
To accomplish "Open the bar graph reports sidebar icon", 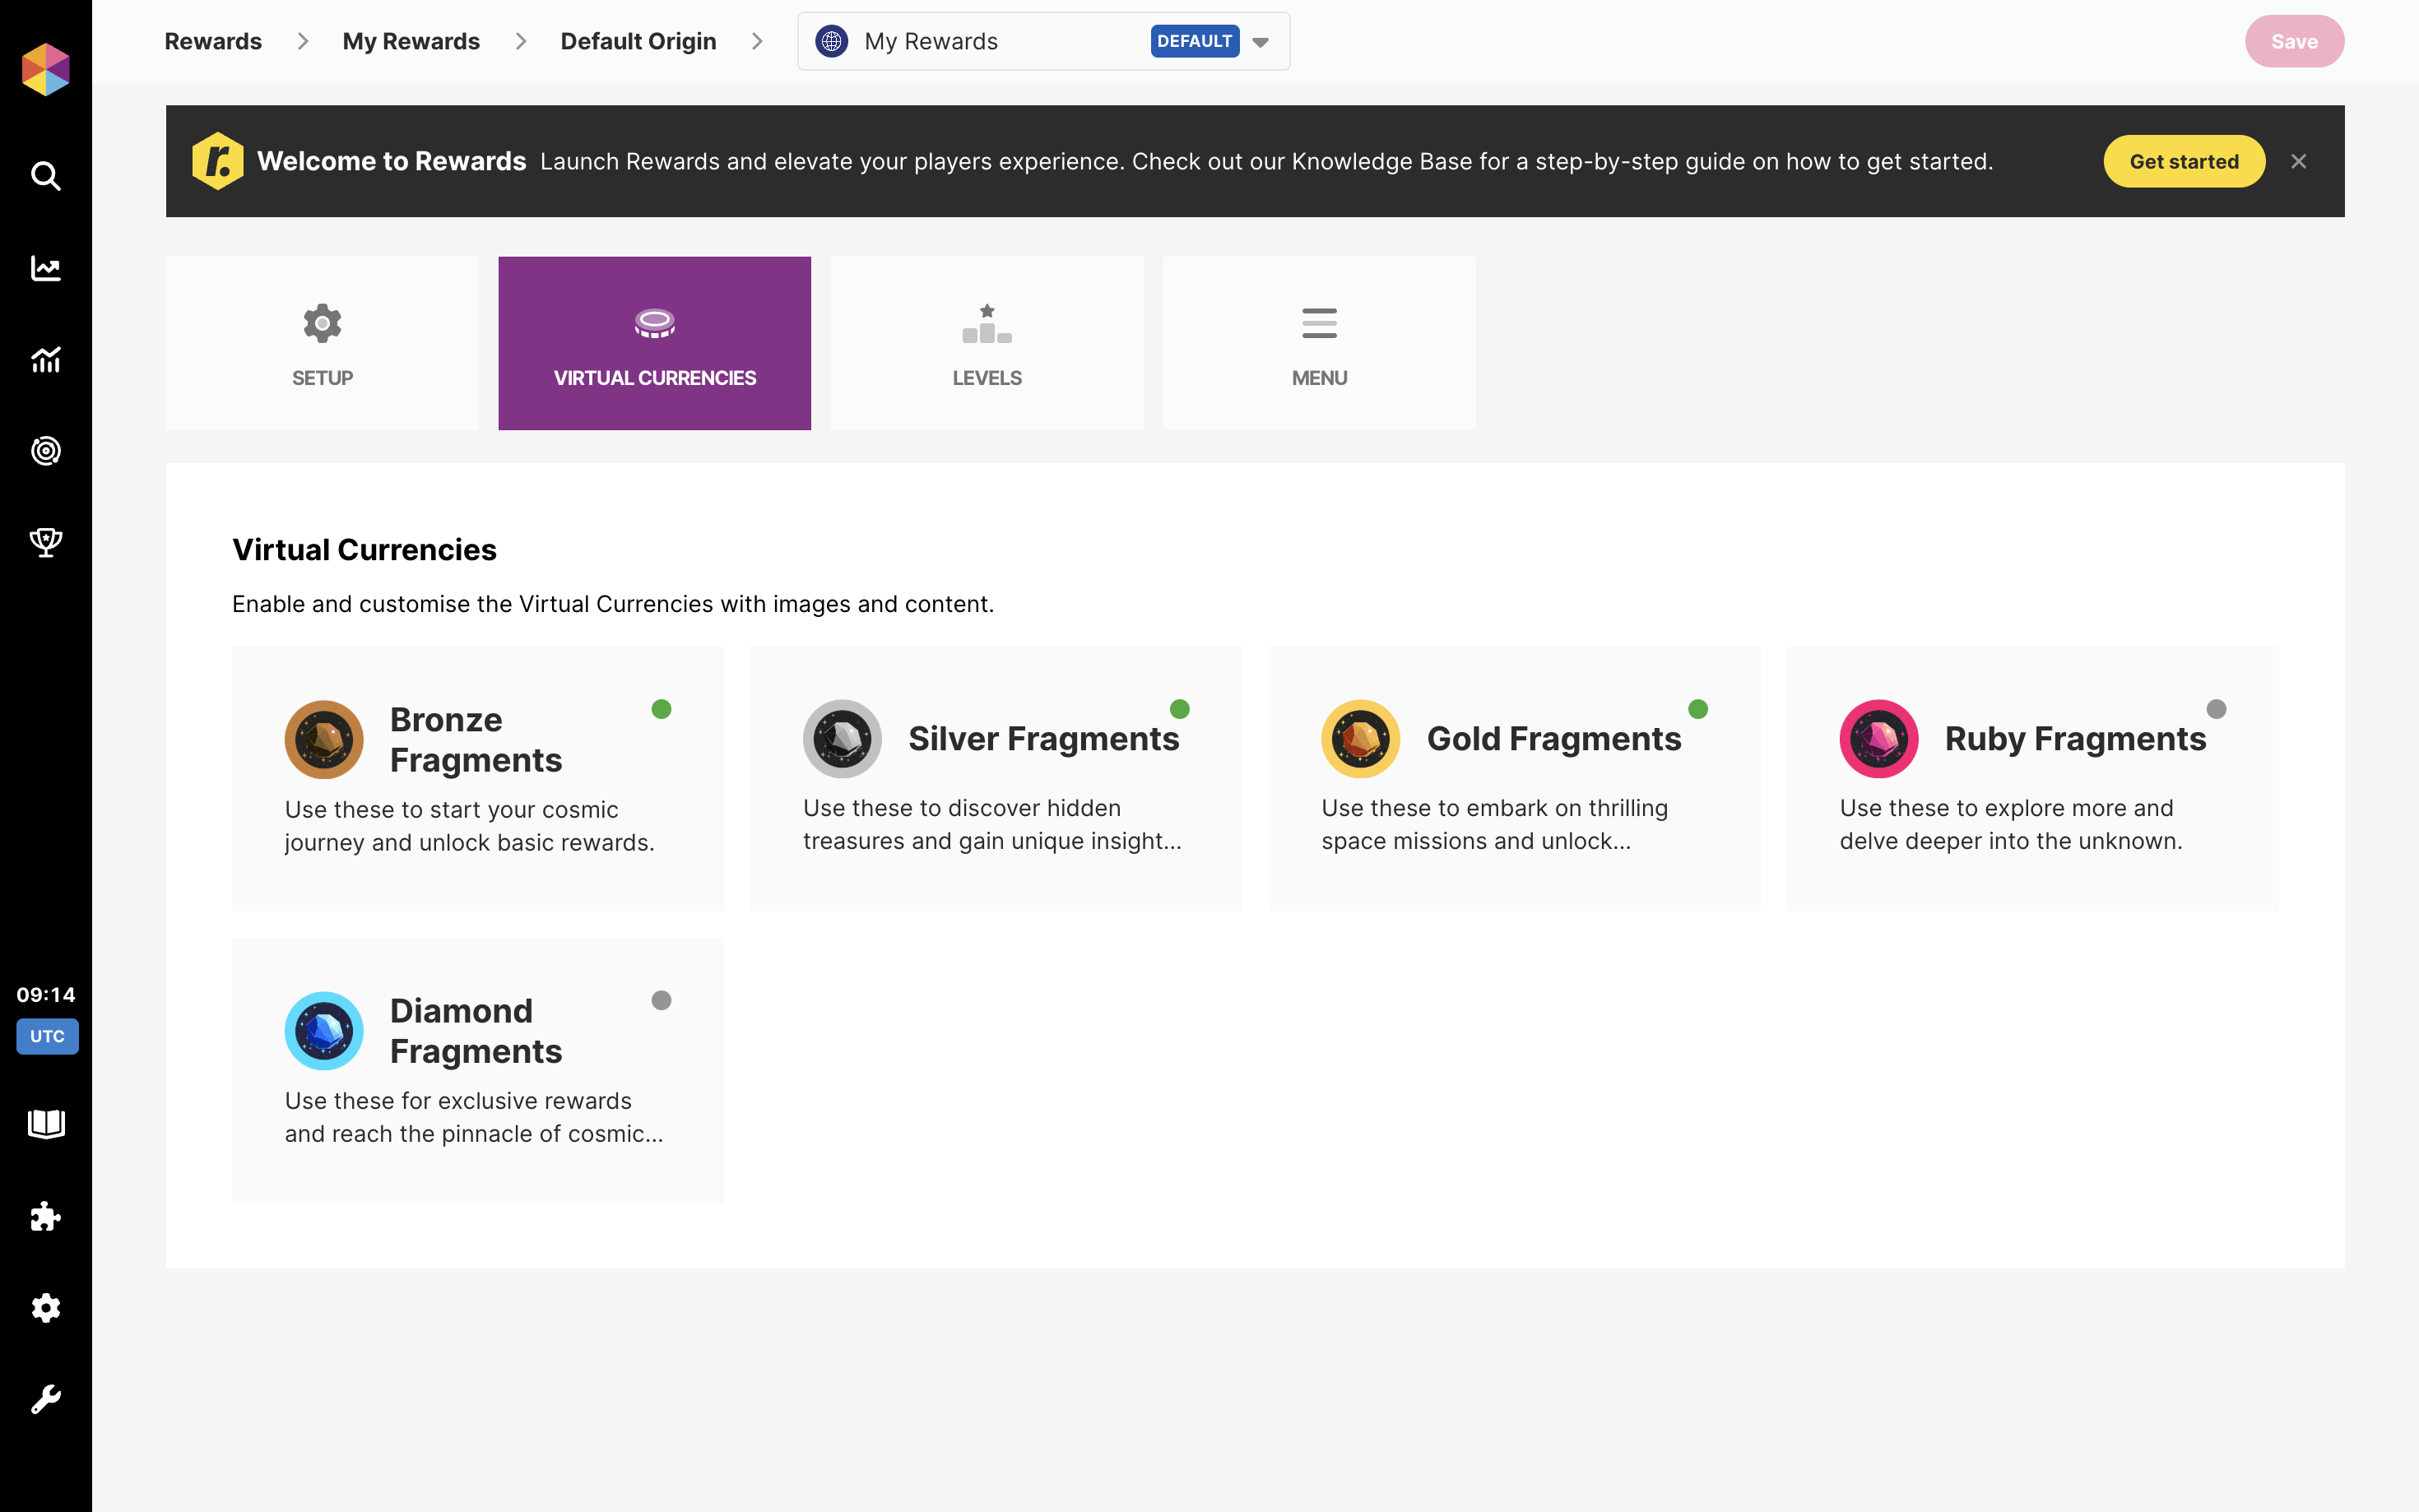I will (46, 359).
